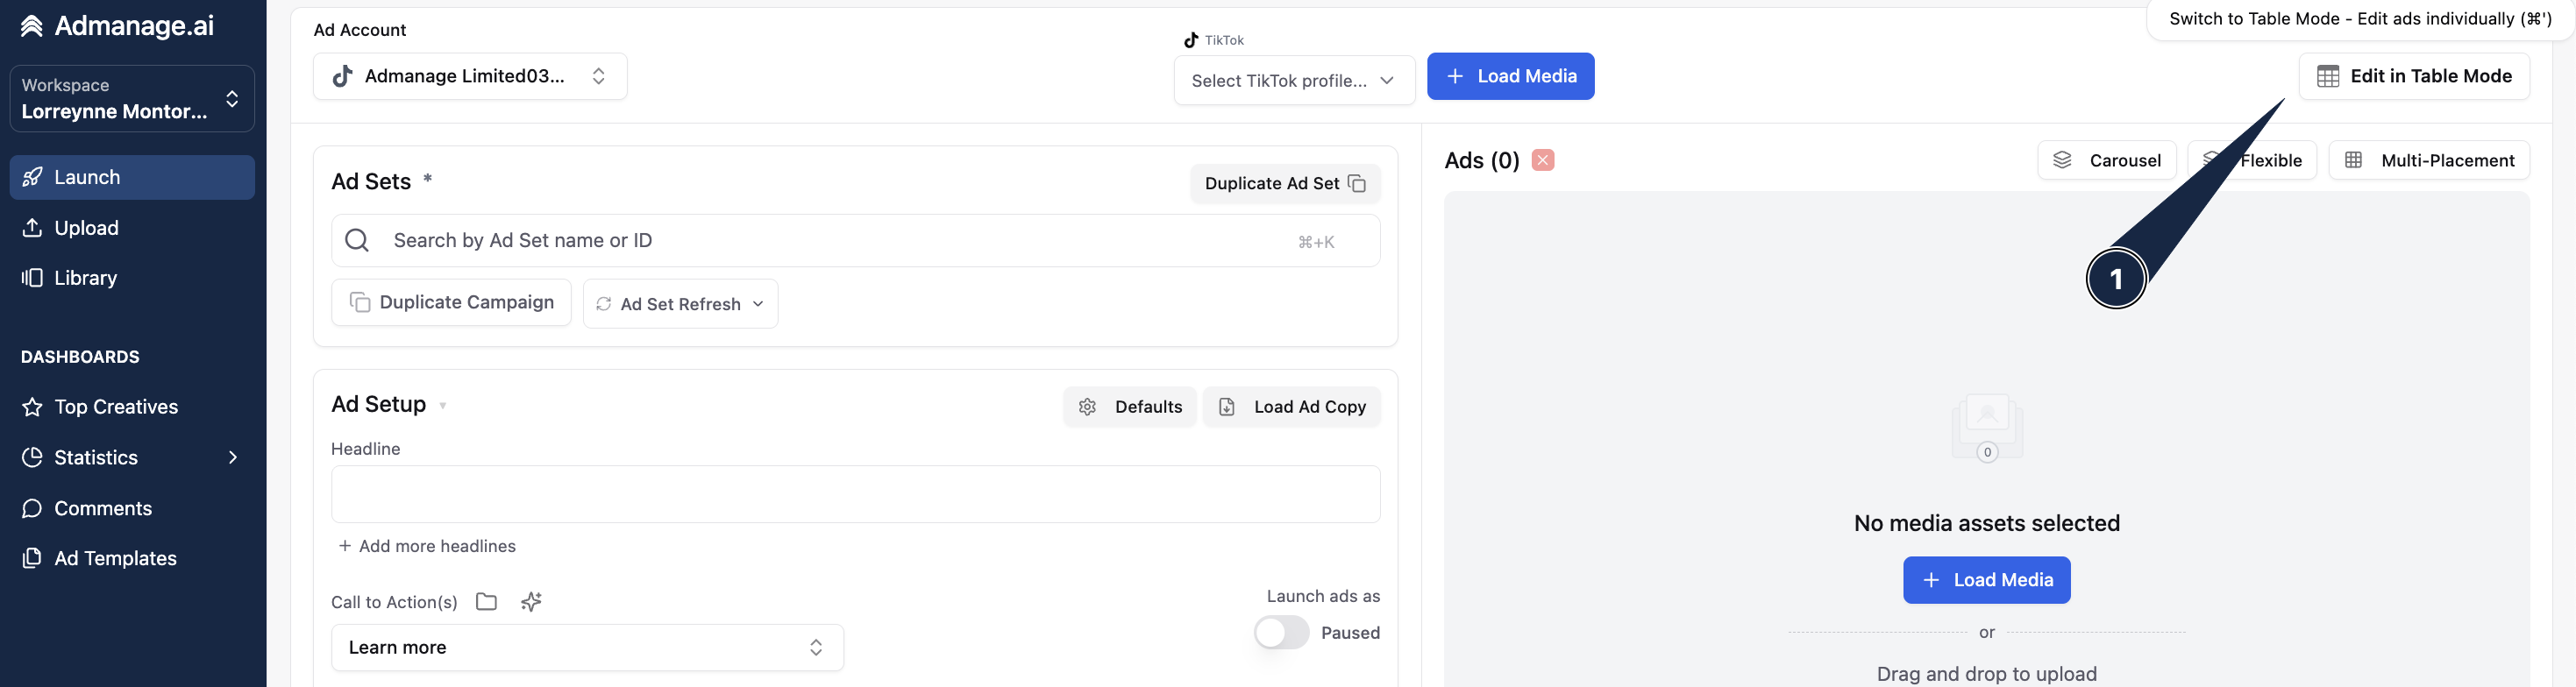Viewport: 2576px width, 687px height.
Task: Click the refresh icon on Ad Set Refresh
Action: pos(604,304)
